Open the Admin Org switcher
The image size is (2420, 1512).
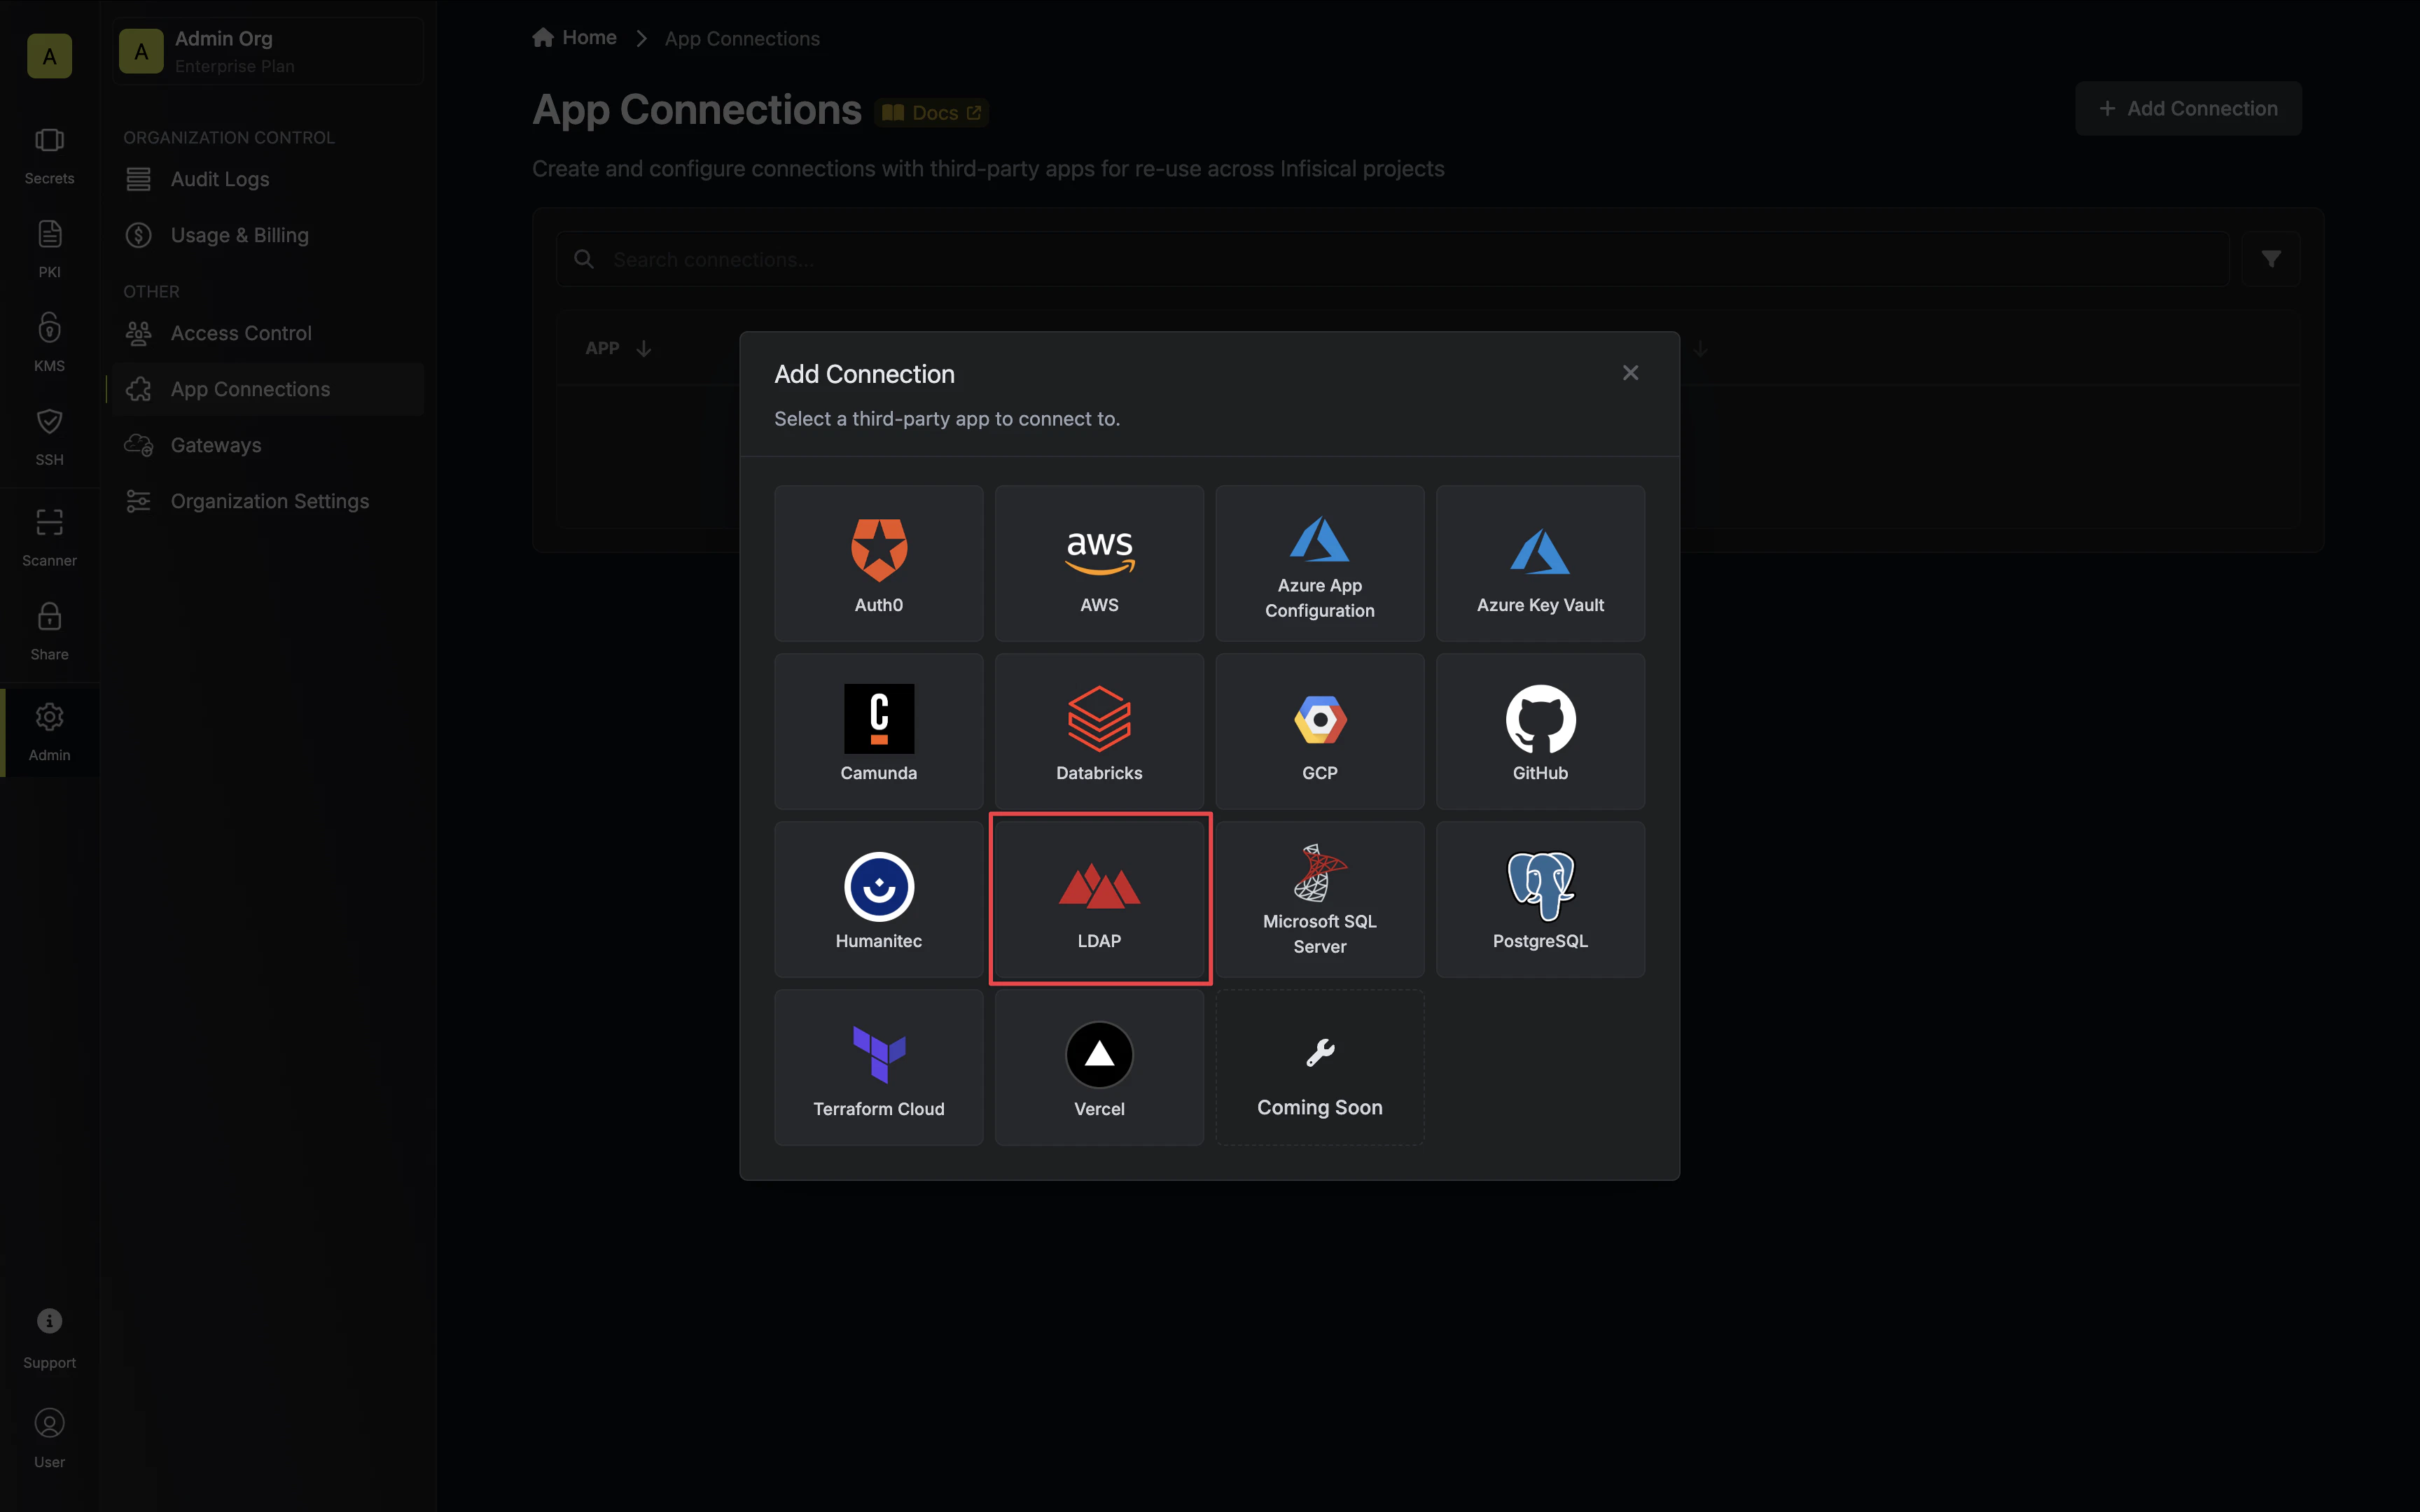[268, 51]
